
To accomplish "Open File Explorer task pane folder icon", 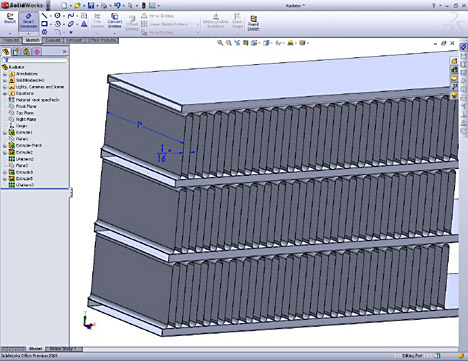I will [454, 78].
